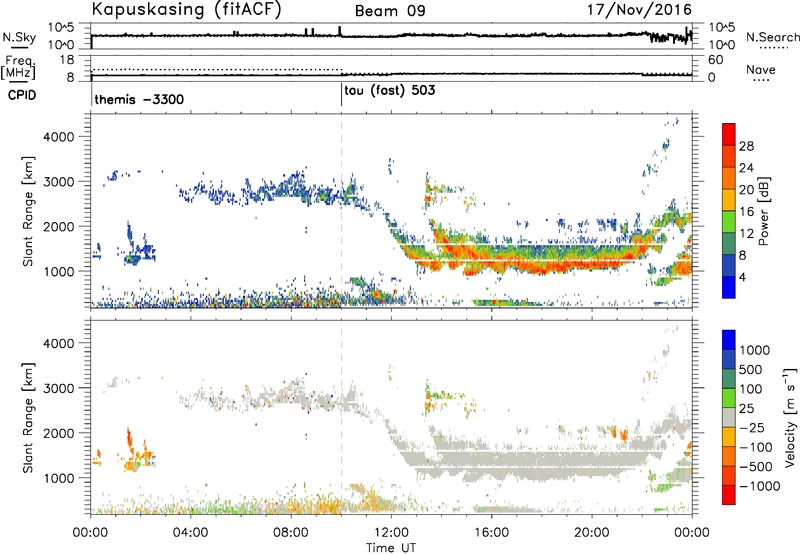Click the '16' tick on power color bar

(x=746, y=212)
